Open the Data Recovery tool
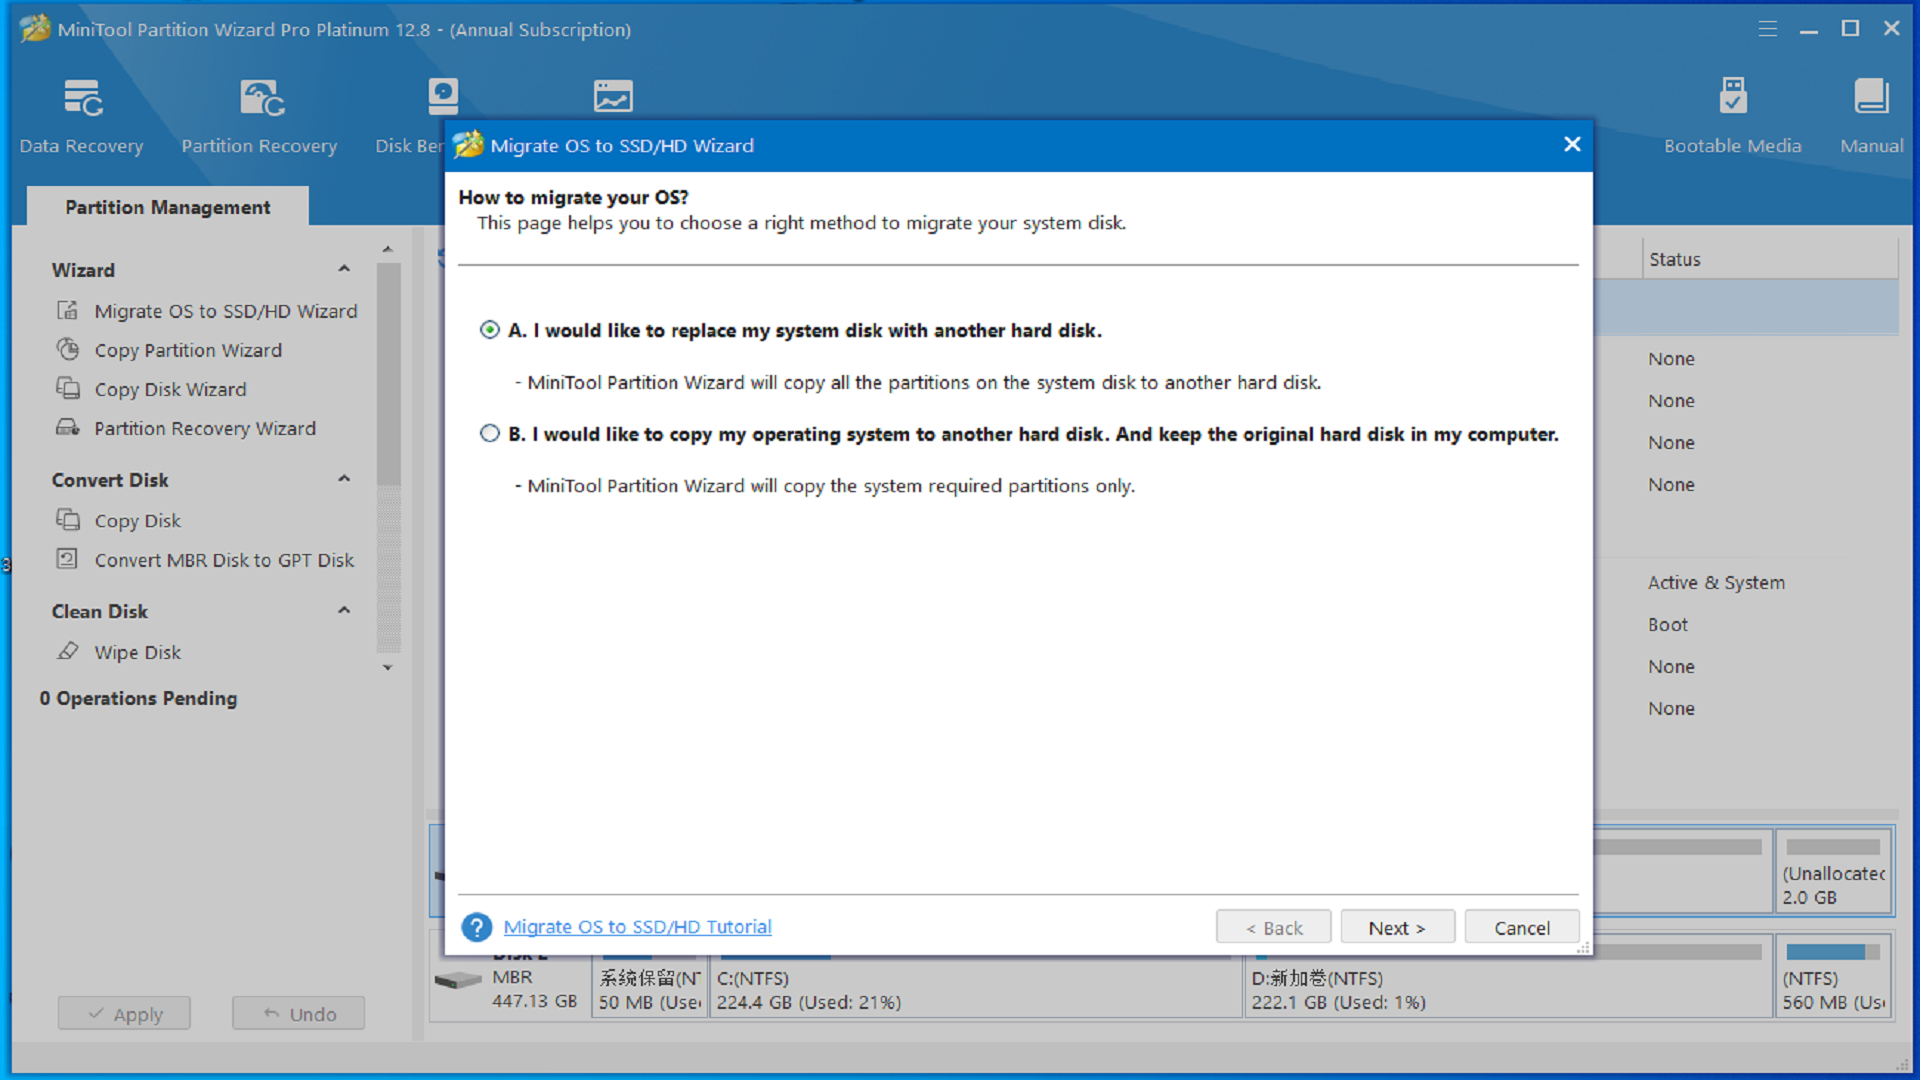The image size is (1920, 1080). (81, 113)
